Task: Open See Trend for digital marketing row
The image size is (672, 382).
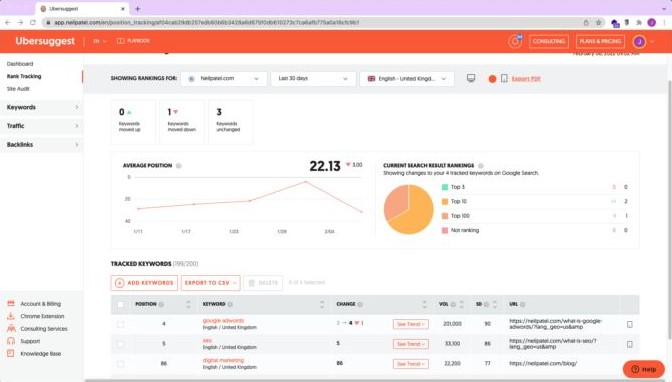Action: click(411, 364)
